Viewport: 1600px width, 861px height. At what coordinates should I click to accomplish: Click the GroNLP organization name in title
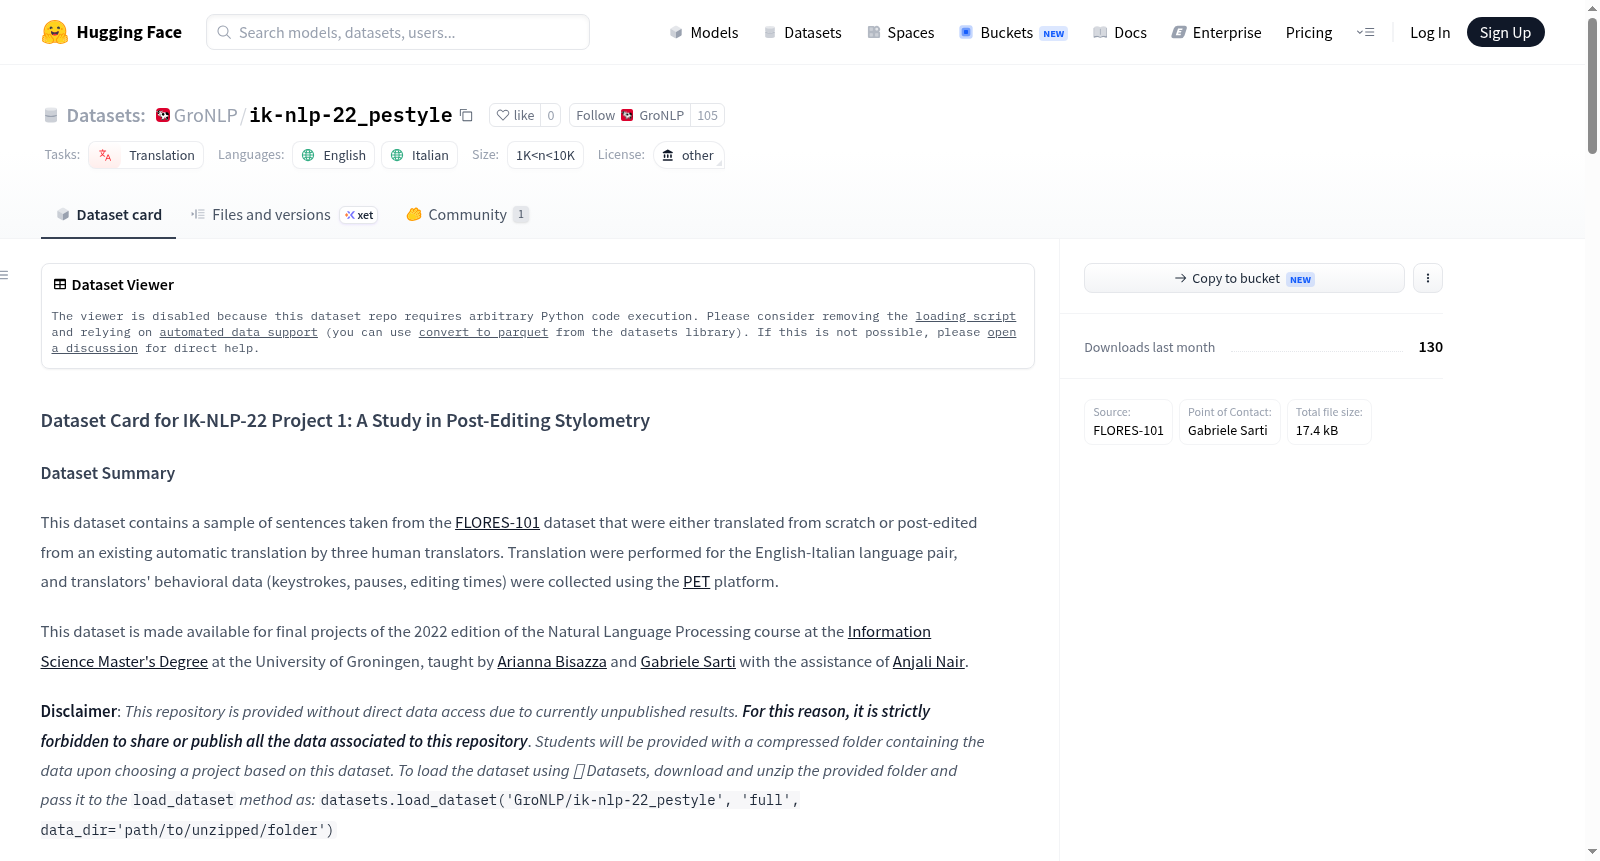(x=205, y=115)
